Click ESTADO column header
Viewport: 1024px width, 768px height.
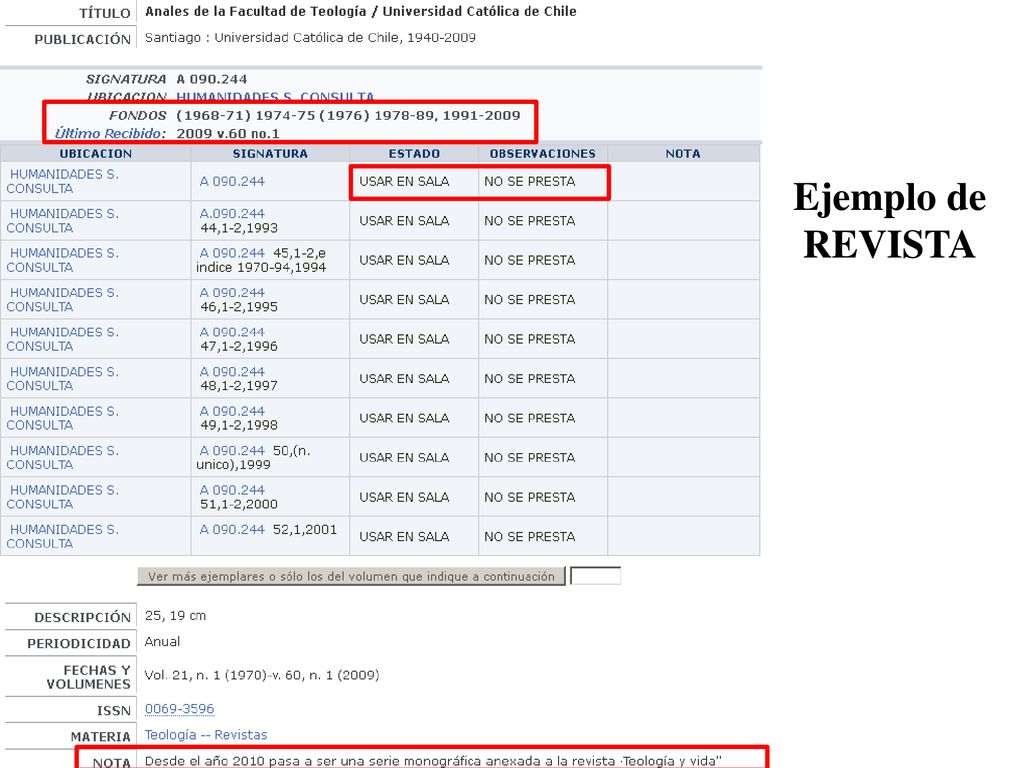tap(414, 153)
